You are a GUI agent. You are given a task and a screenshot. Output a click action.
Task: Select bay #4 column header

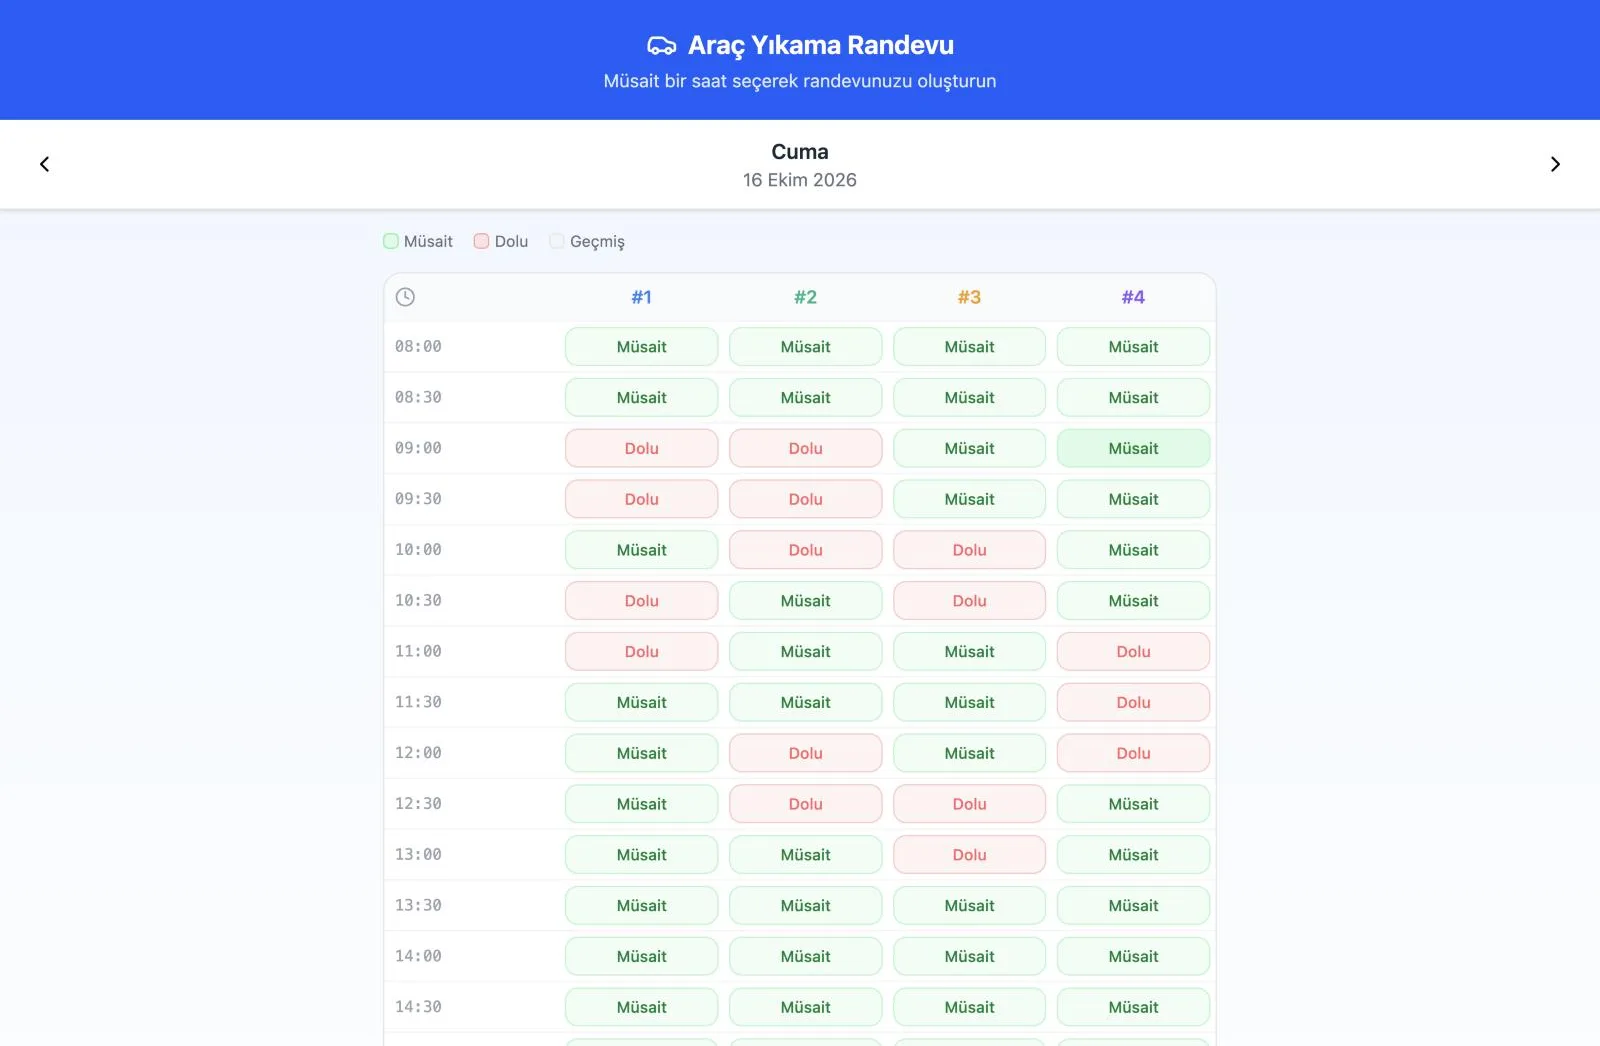click(x=1133, y=297)
